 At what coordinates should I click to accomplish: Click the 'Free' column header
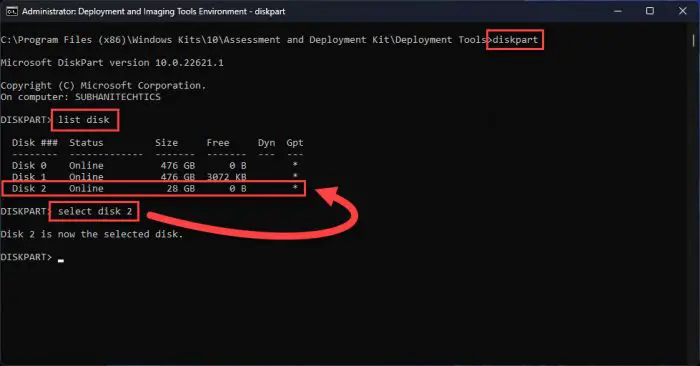218,143
